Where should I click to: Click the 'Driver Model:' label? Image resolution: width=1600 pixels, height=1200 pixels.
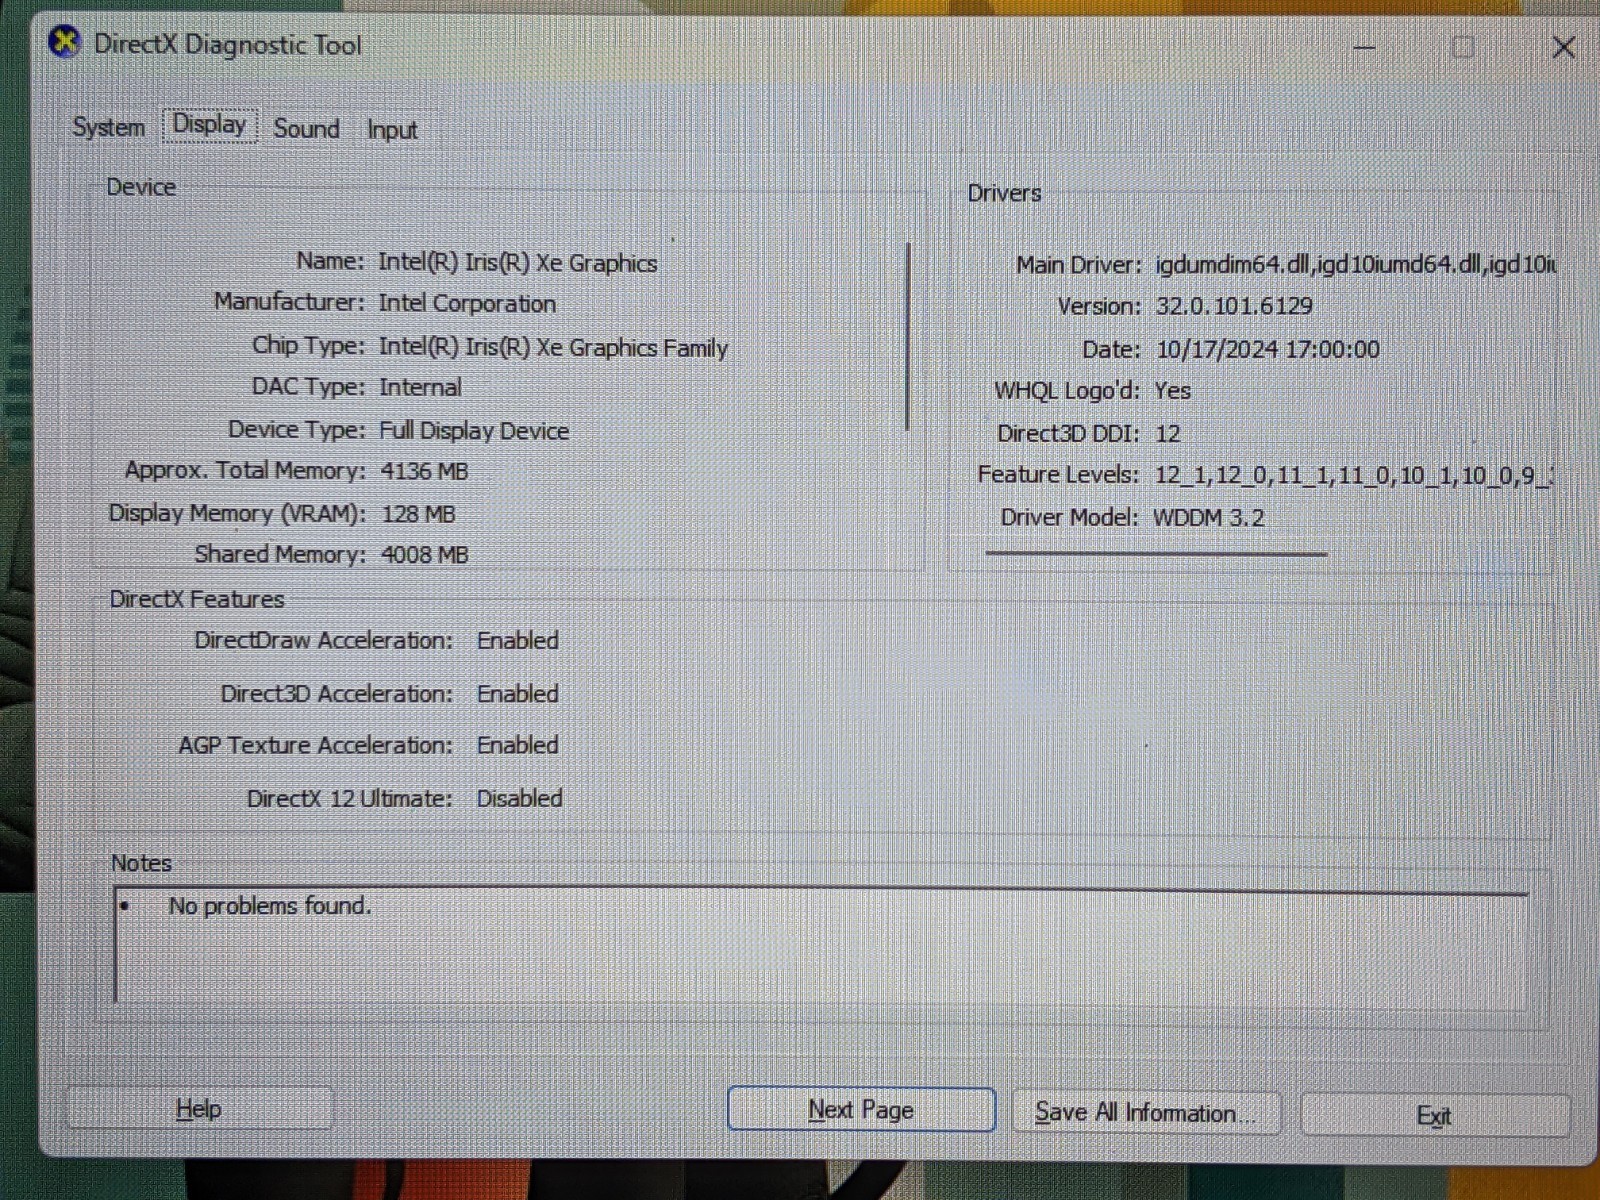click(x=1069, y=517)
